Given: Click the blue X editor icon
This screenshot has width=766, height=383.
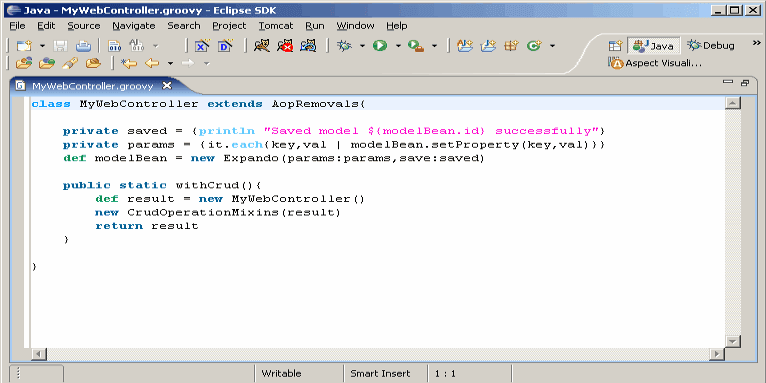Looking at the screenshot, I should (202, 46).
